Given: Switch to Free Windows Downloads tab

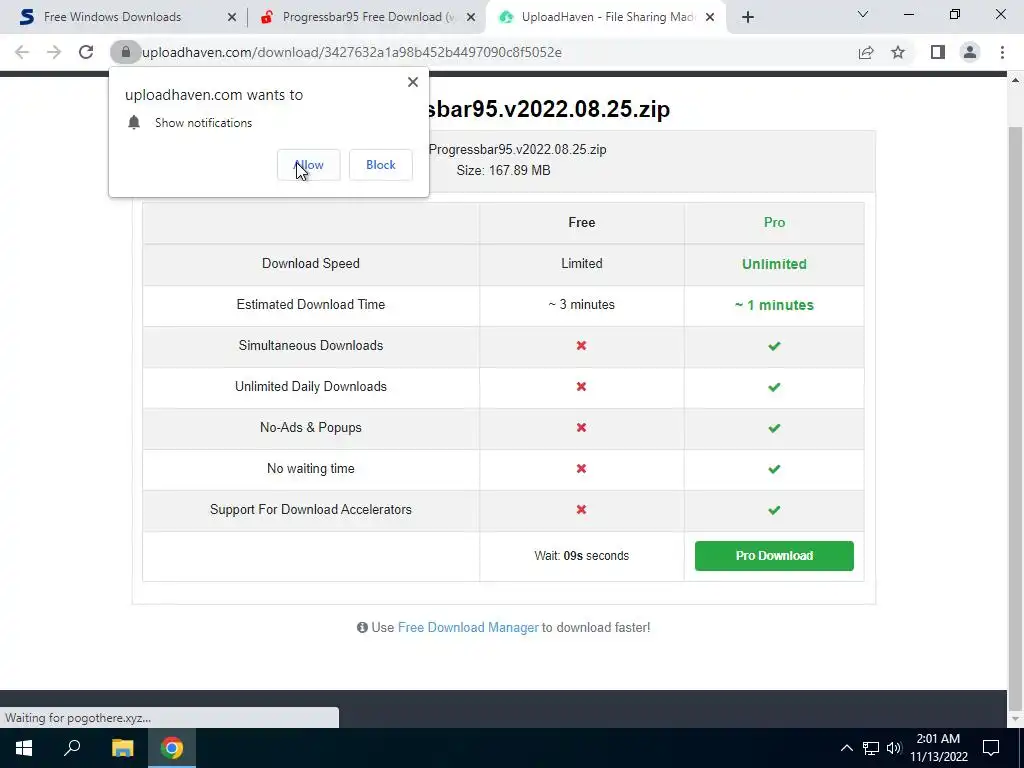Looking at the screenshot, I should click(112, 17).
